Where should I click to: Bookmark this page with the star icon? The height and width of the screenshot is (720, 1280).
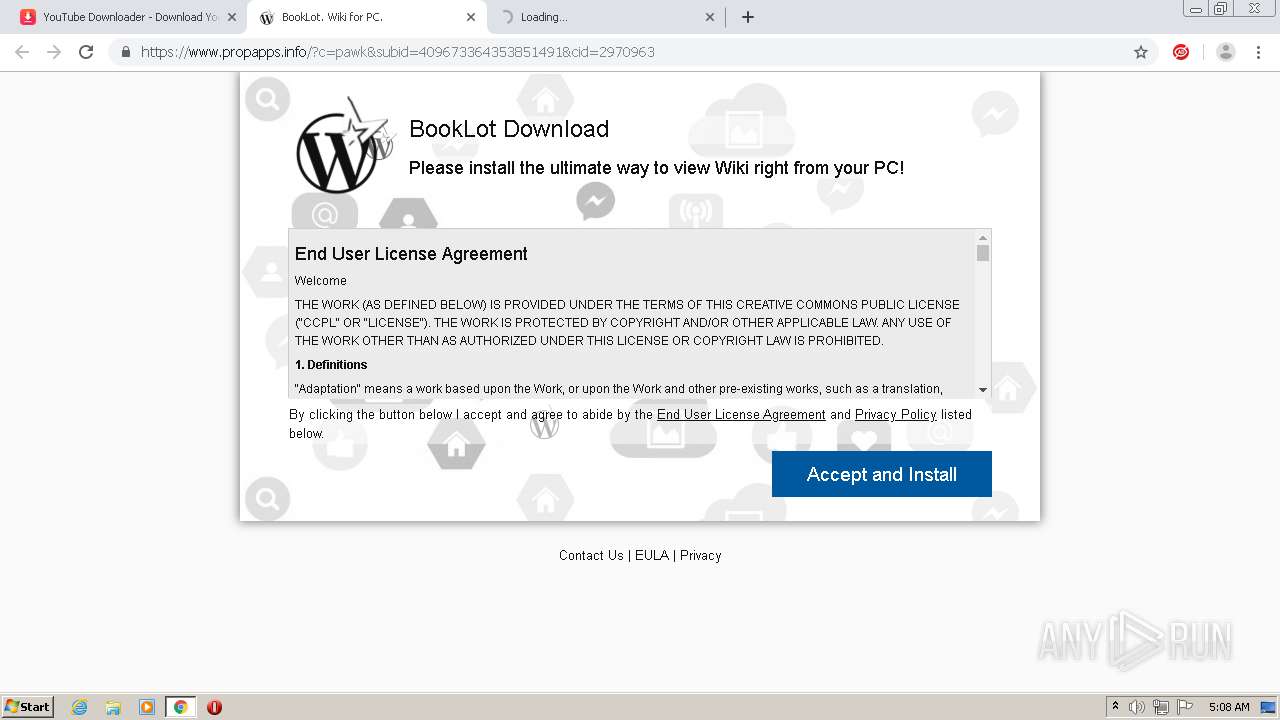[1141, 52]
